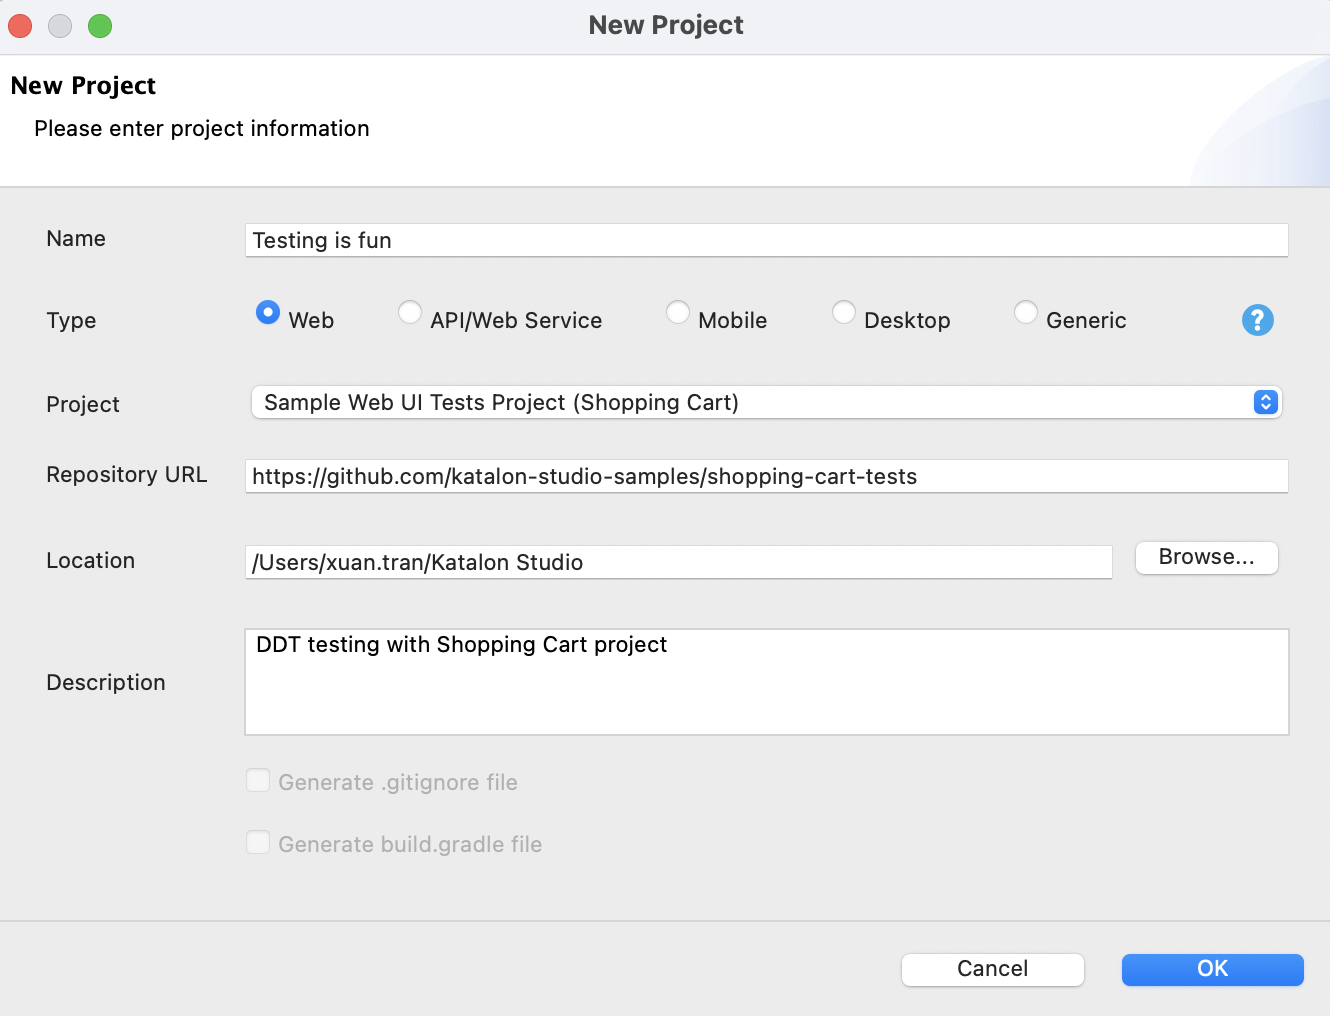Confirm project creation with OK

coord(1212,969)
